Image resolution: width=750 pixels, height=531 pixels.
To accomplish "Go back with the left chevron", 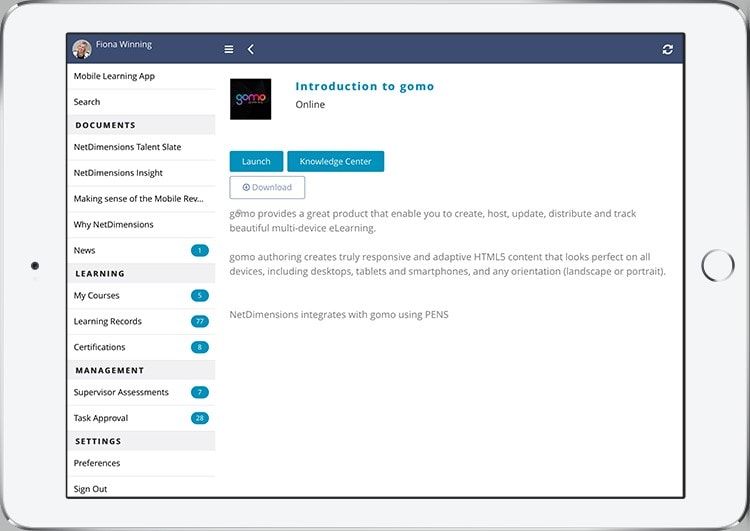I will coord(251,49).
